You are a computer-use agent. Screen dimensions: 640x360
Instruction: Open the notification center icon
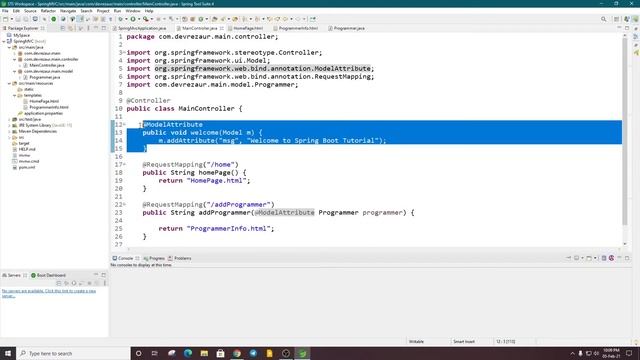(x=629, y=353)
